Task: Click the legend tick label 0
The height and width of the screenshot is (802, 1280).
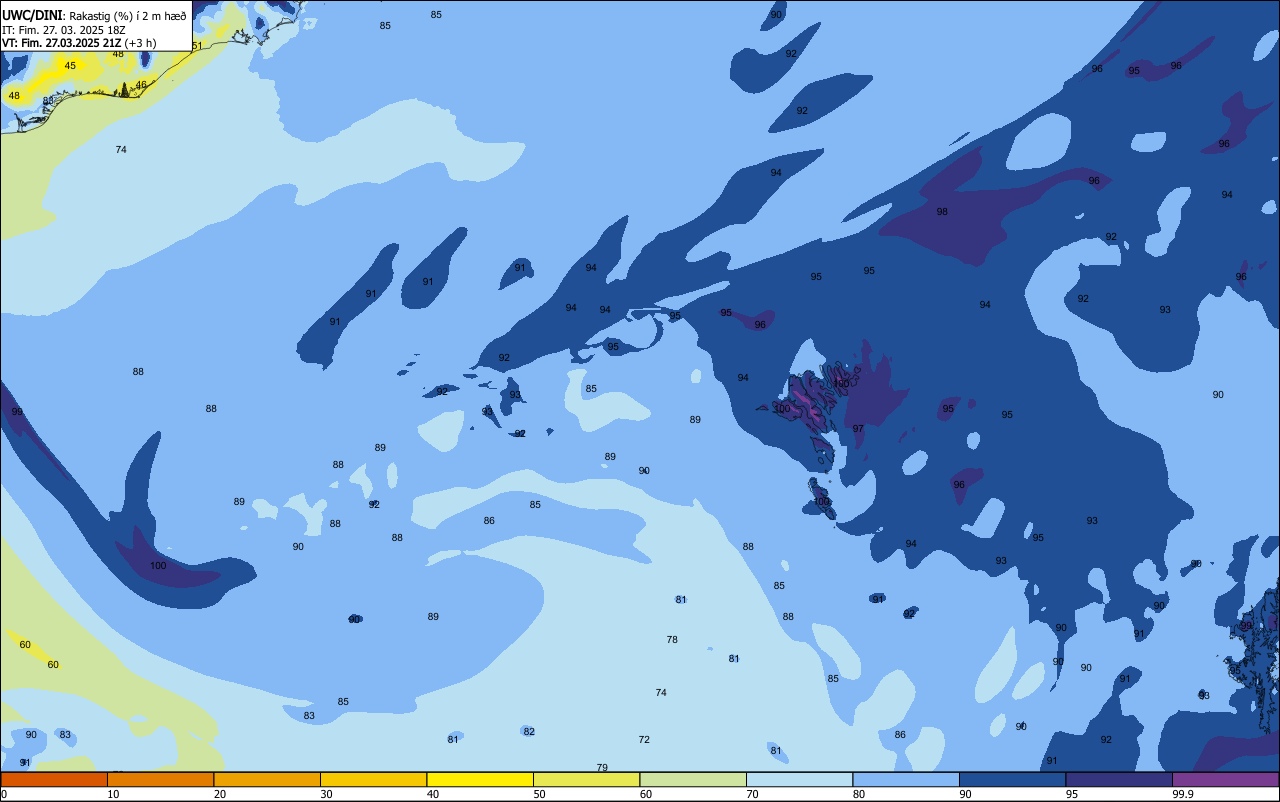Action: 4,794
